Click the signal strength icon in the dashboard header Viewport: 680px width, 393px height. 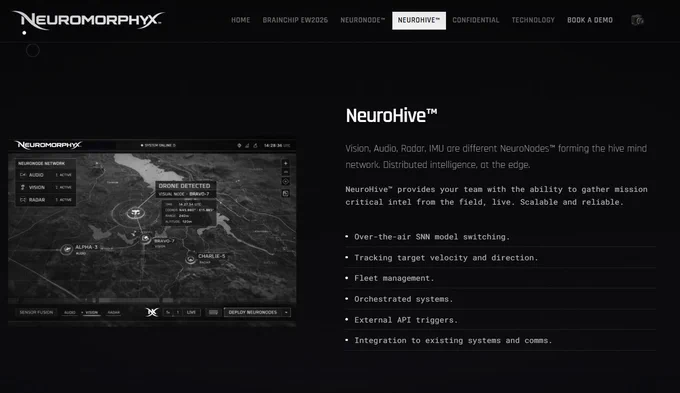click(x=247, y=145)
